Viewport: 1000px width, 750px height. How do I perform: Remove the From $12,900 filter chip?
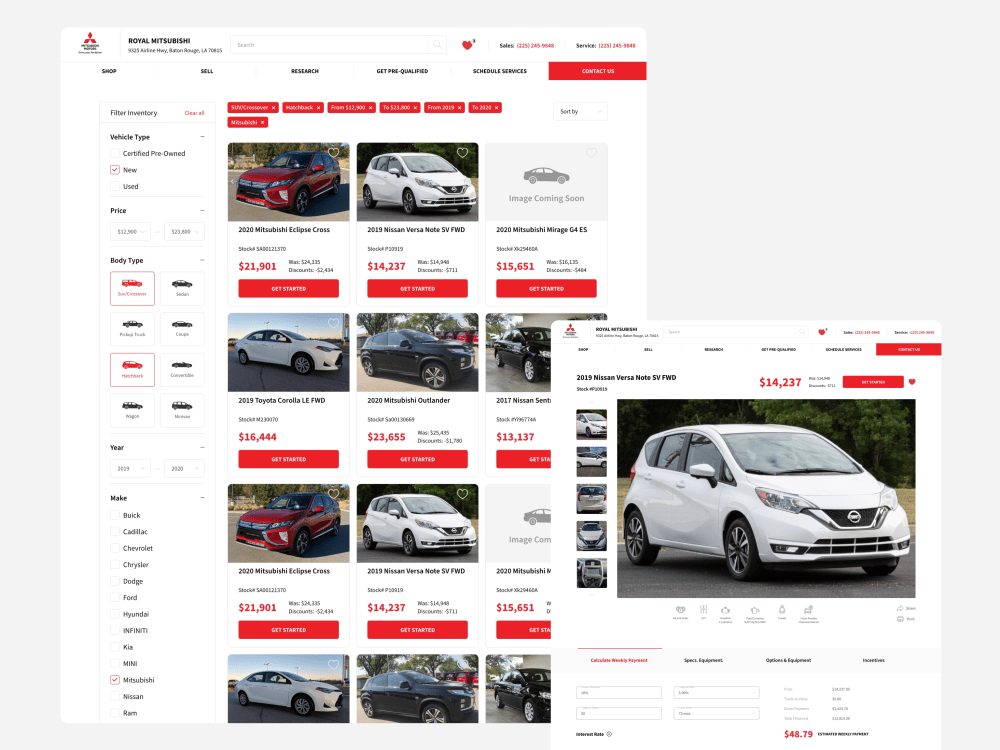[x=371, y=108]
